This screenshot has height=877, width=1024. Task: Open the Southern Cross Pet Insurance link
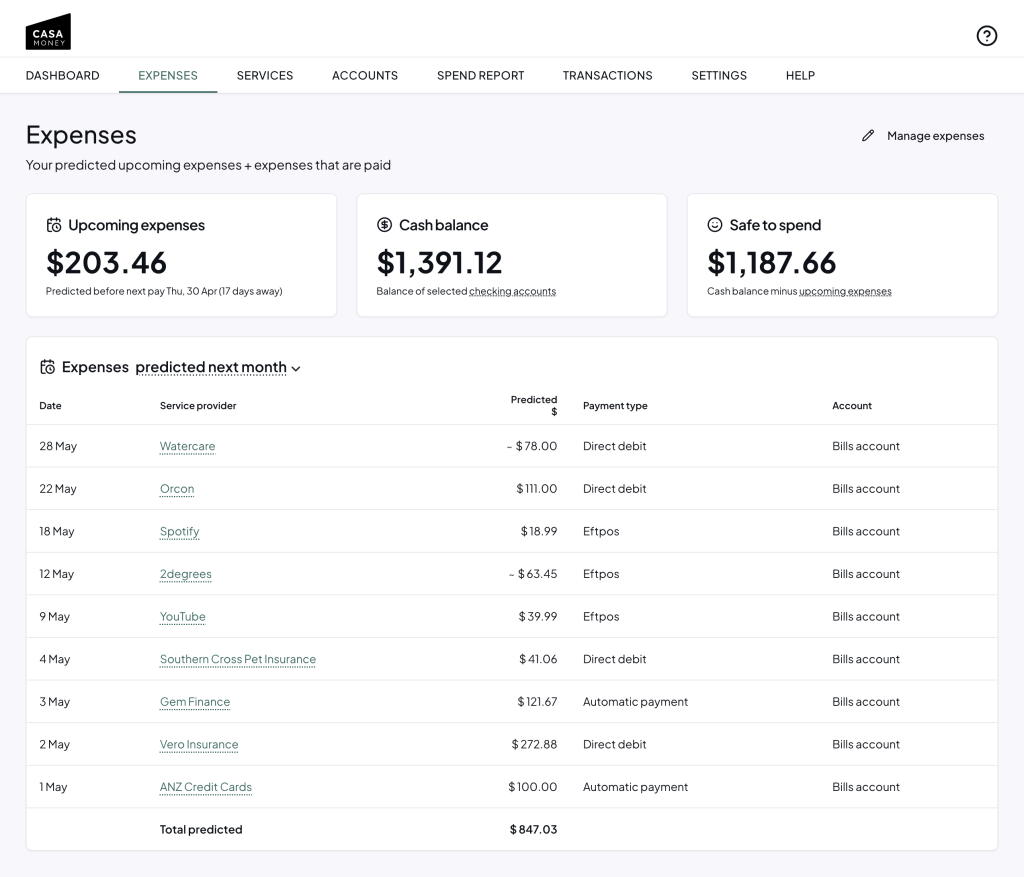(x=237, y=659)
